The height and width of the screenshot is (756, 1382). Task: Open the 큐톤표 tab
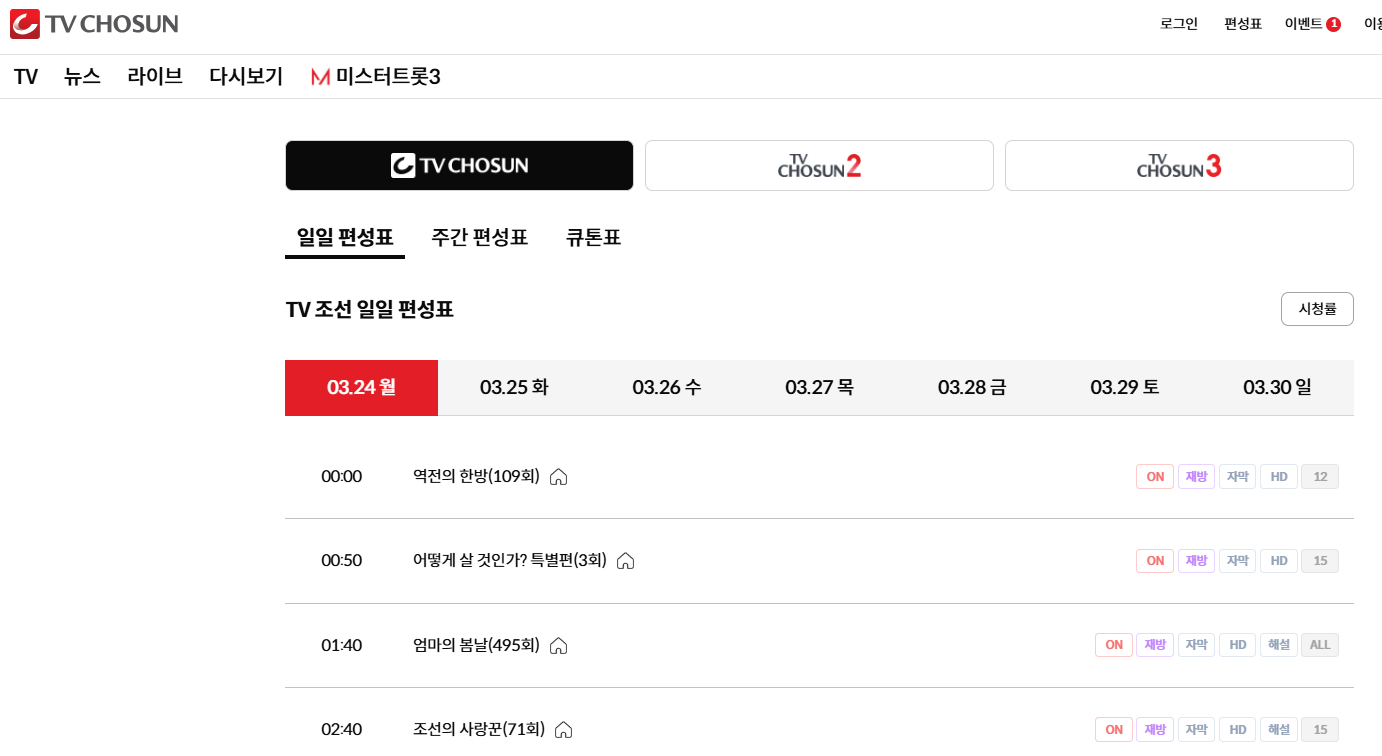click(593, 237)
